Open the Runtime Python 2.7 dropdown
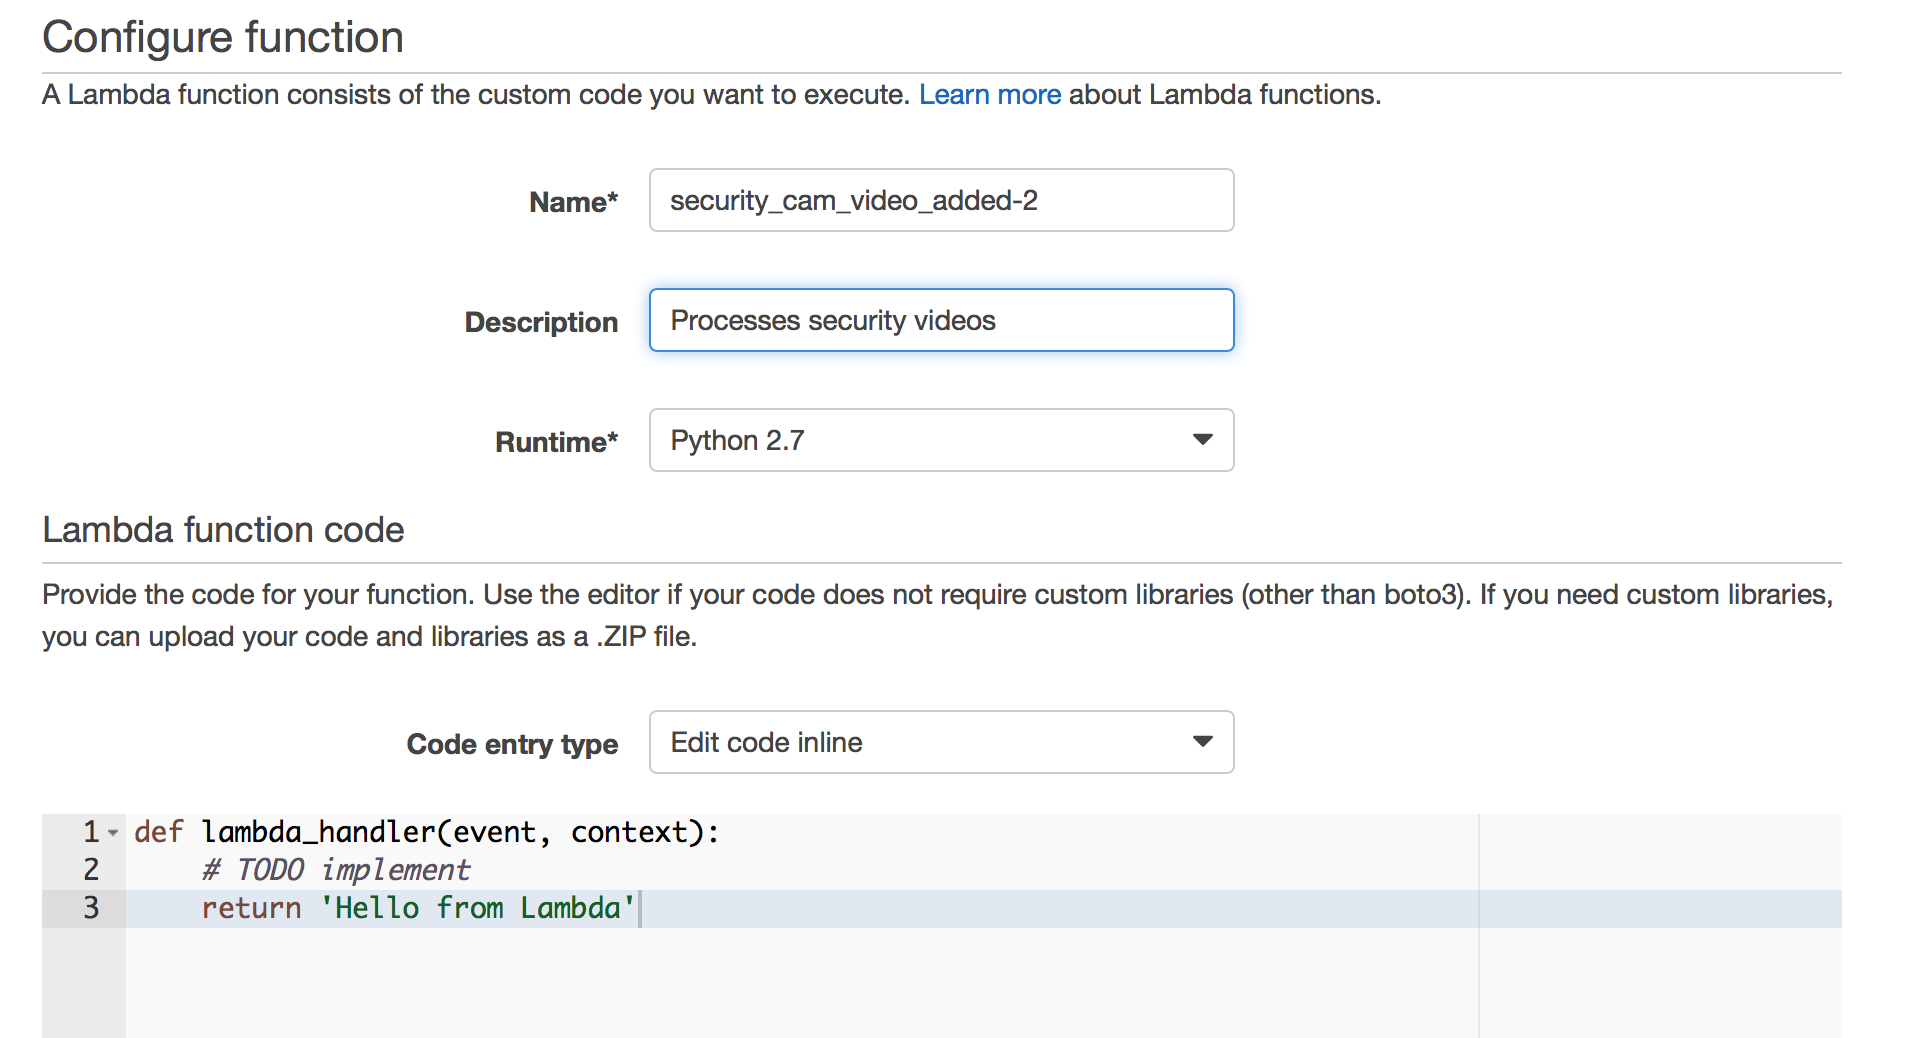This screenshot has width=1920, height=1038. coord(941,440)
